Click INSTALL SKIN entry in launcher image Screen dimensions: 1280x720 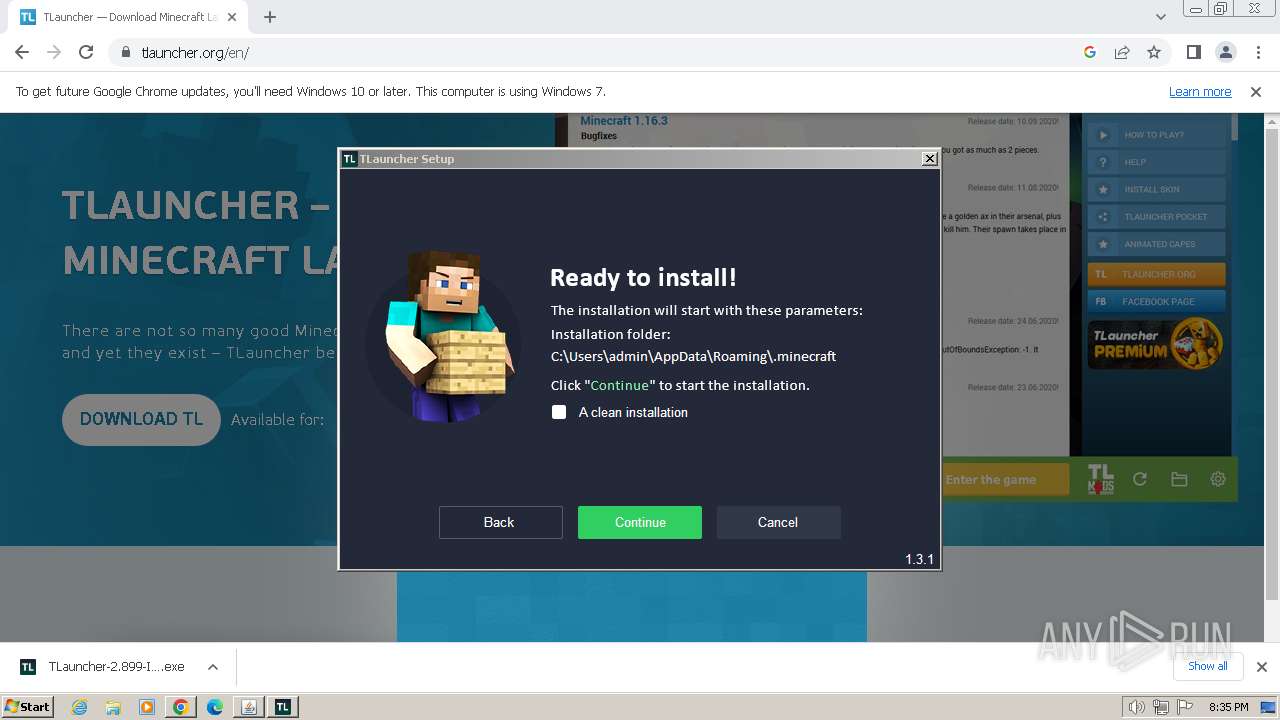click(1156, 189)
